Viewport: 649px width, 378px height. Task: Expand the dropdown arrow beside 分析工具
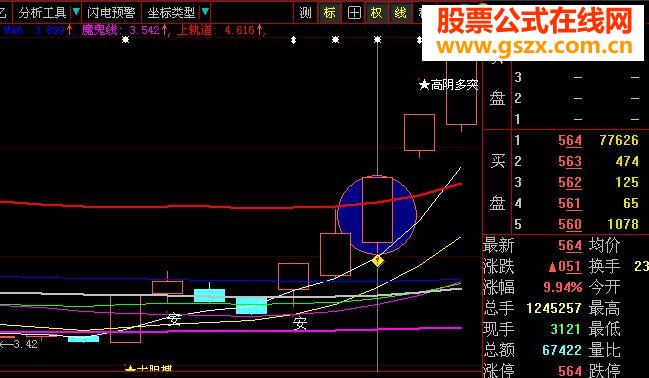pos(76,12)
